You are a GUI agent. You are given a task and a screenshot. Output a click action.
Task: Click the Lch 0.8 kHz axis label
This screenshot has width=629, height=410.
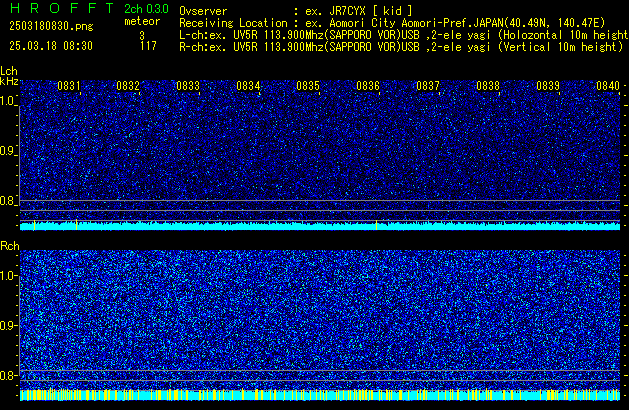click(x=7, y=201)
